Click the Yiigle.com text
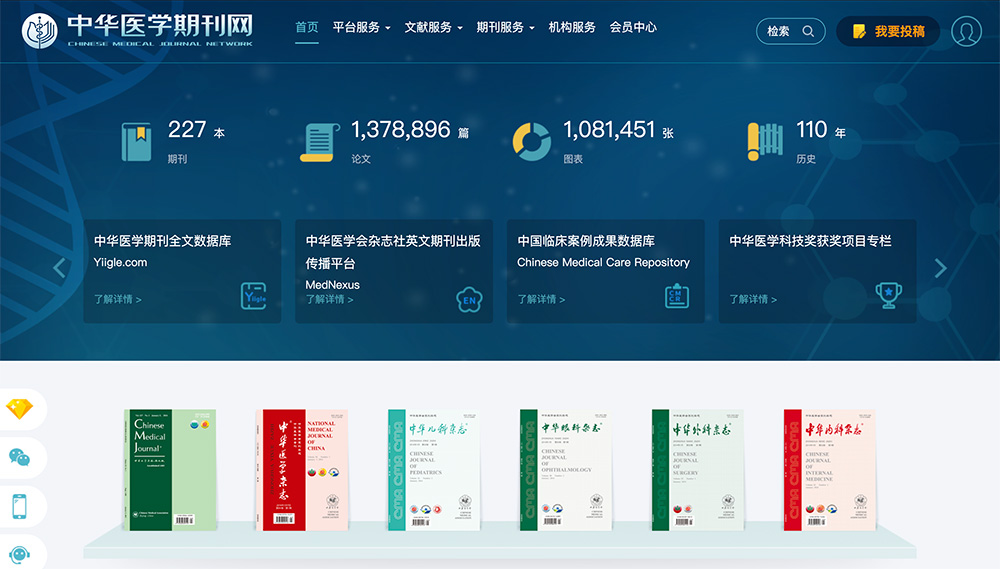This screenshot has height=569, width=1000. [x=121, y=262]
